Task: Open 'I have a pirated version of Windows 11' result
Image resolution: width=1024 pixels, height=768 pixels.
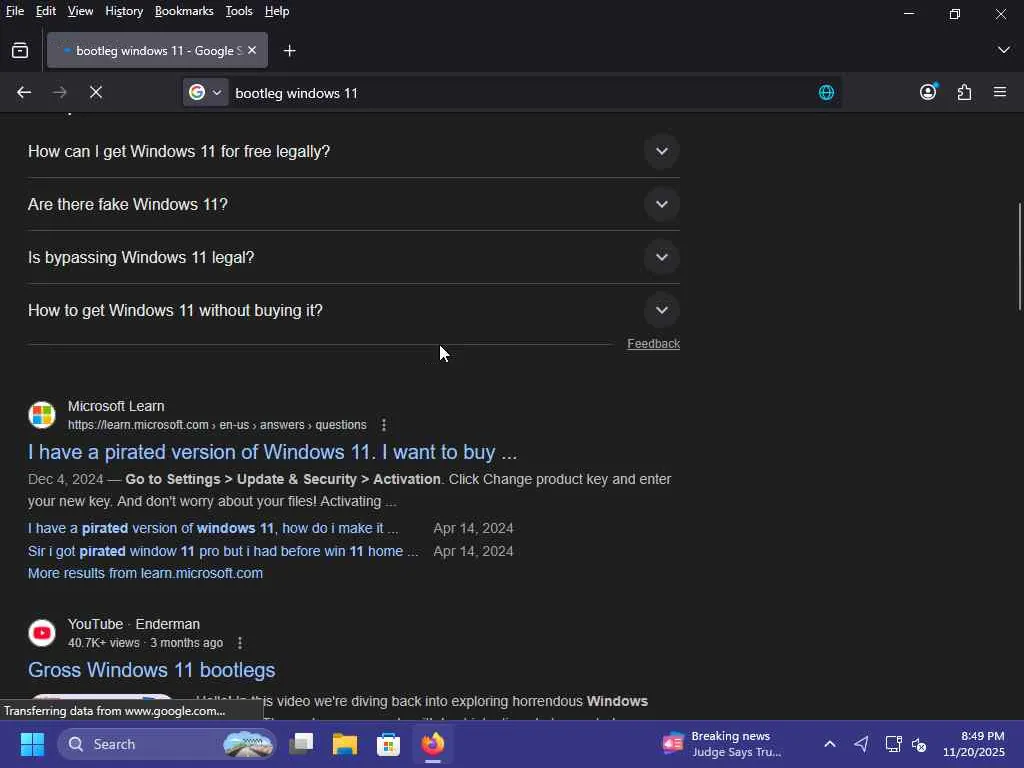Action: tap(272, 452)
